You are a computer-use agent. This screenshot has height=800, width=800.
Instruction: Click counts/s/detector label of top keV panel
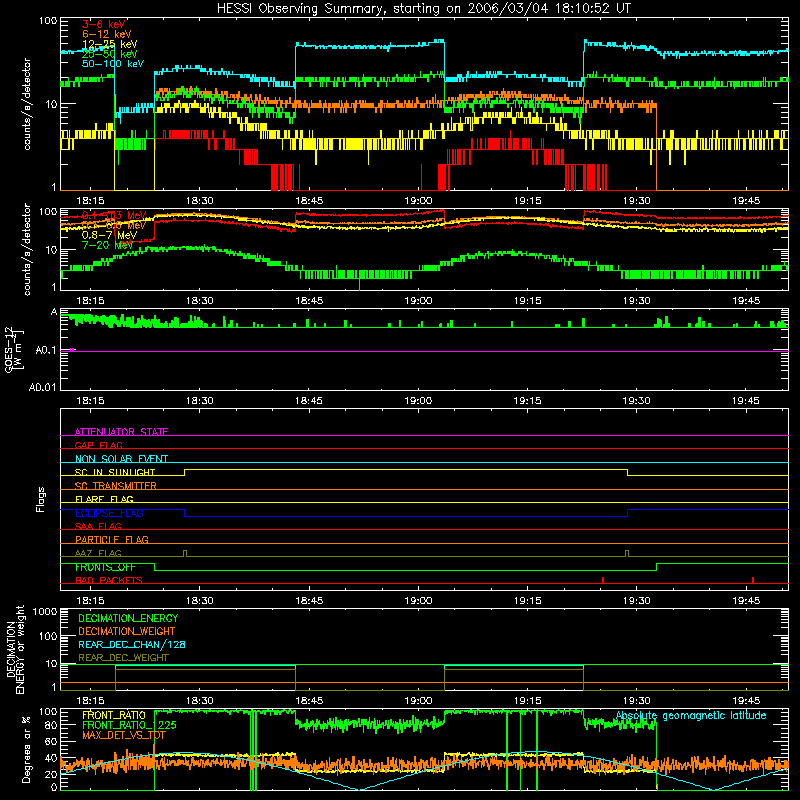(27, 104)
